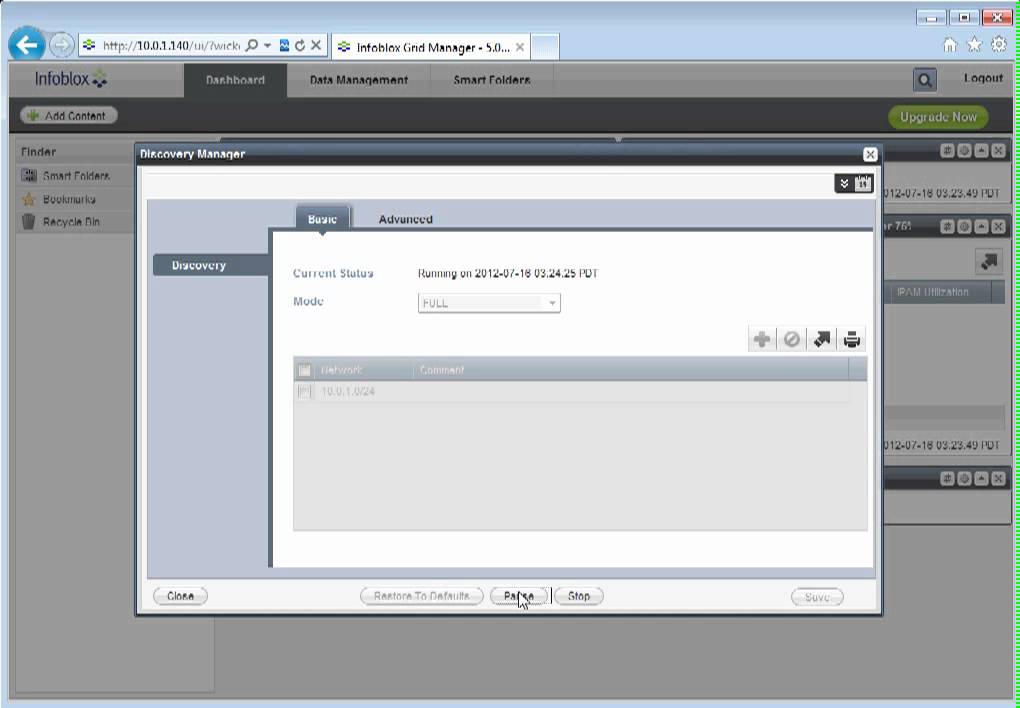Click the export arrow icon above network table
Image resolution: width=1020 pixels, height=708 pixels.
(822, 339)
